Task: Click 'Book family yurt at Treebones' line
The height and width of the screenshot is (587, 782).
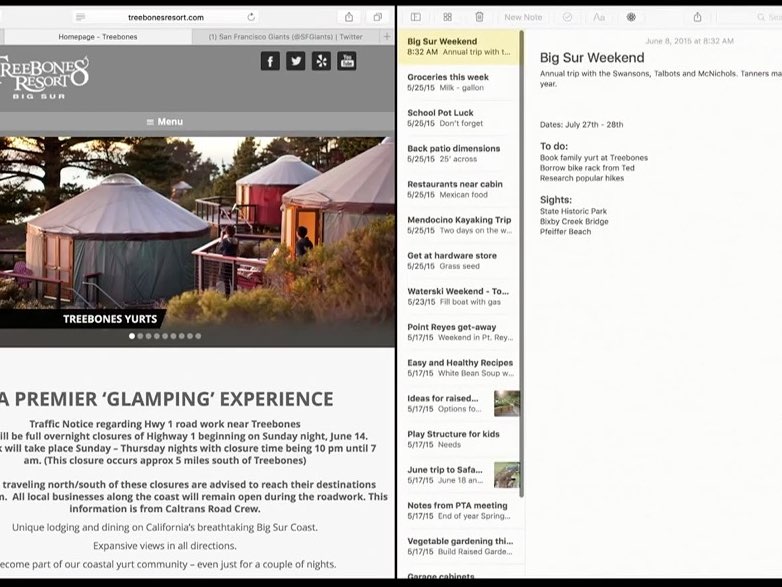Action: (594, 158)
